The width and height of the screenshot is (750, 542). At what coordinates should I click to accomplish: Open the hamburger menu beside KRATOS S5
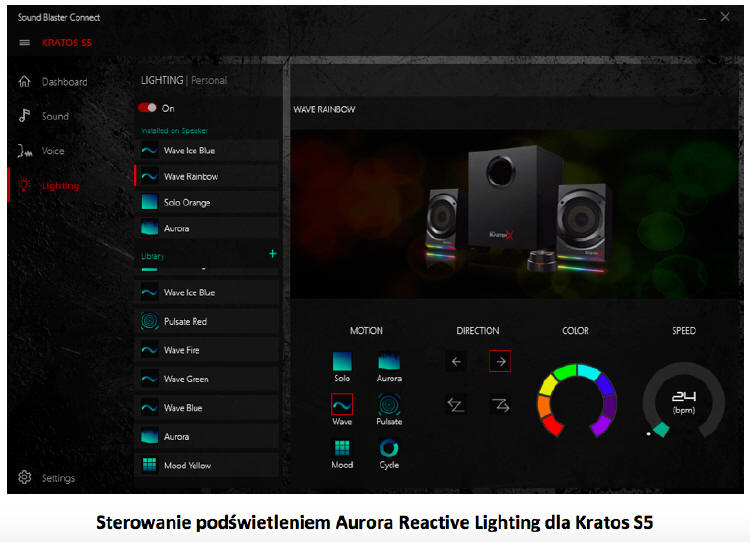[x=24, y=43]
